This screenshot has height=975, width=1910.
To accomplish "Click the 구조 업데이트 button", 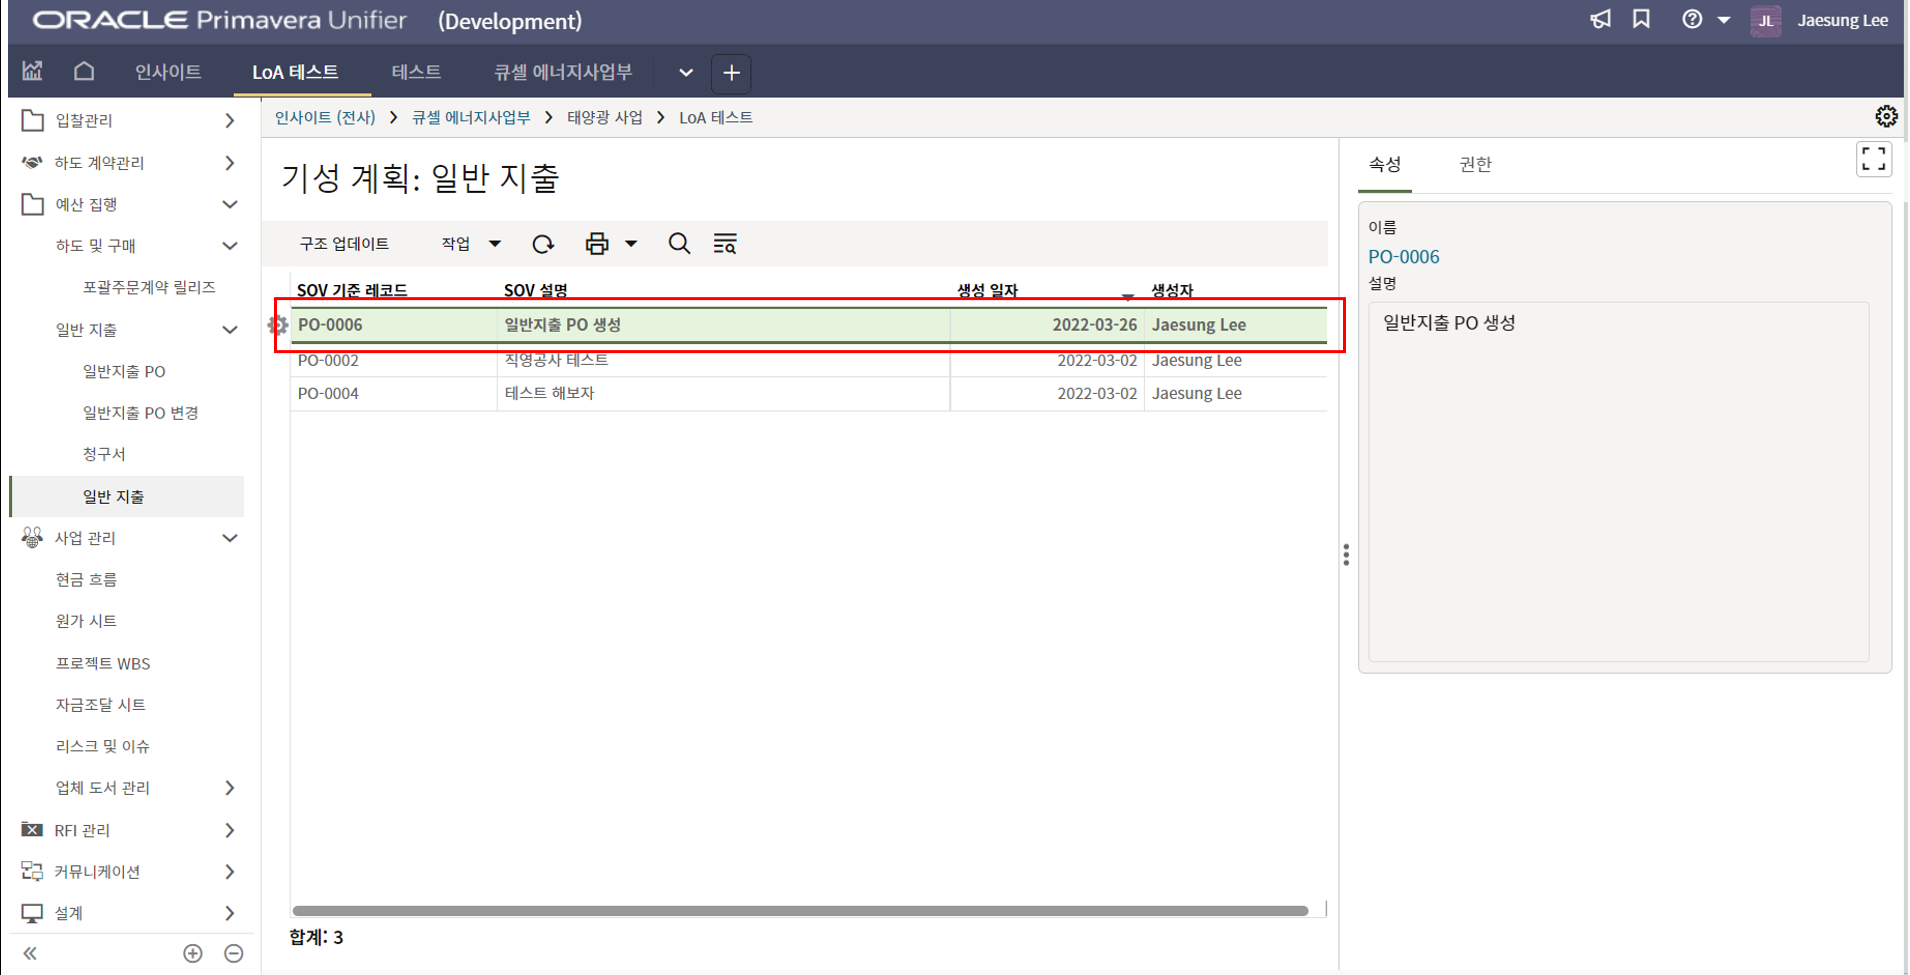I will 344,244.
